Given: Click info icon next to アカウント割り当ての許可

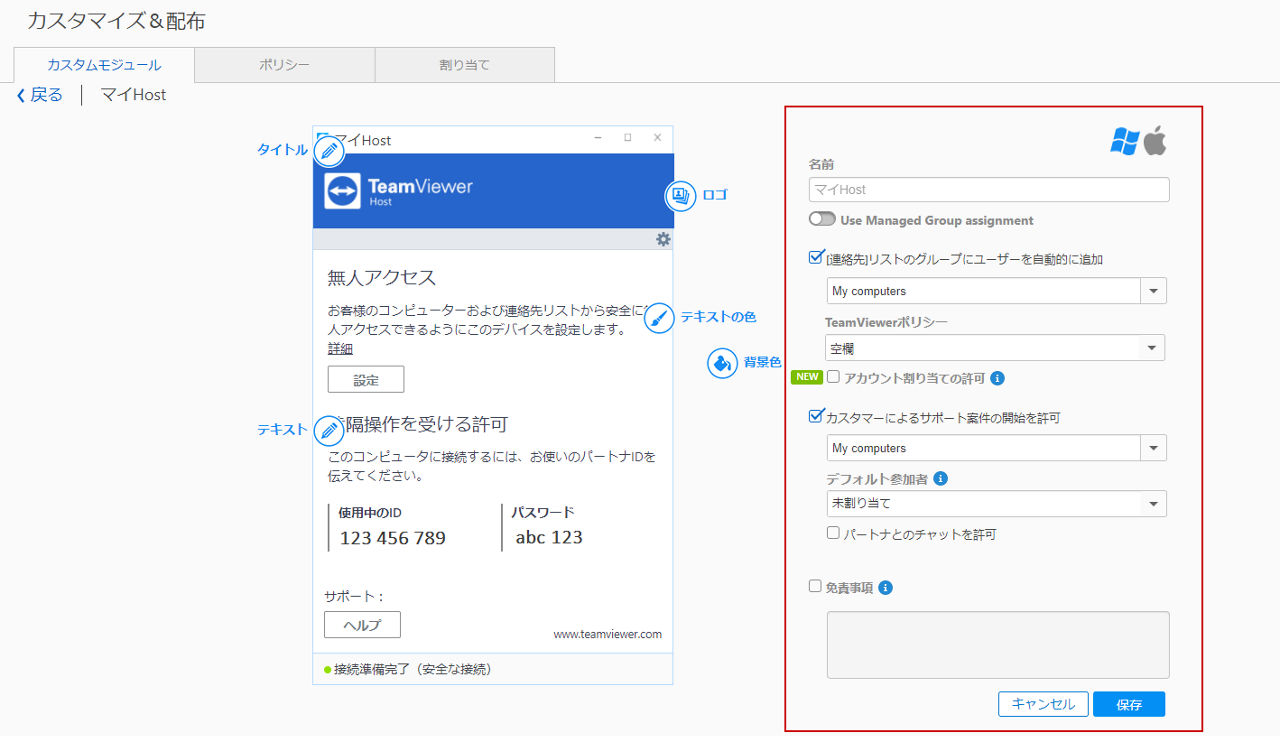Looking at the screenshot, I should tap(997, 378).
